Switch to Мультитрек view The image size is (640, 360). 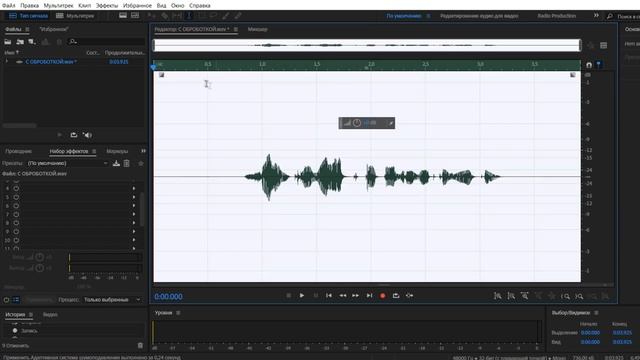[75, 16]
